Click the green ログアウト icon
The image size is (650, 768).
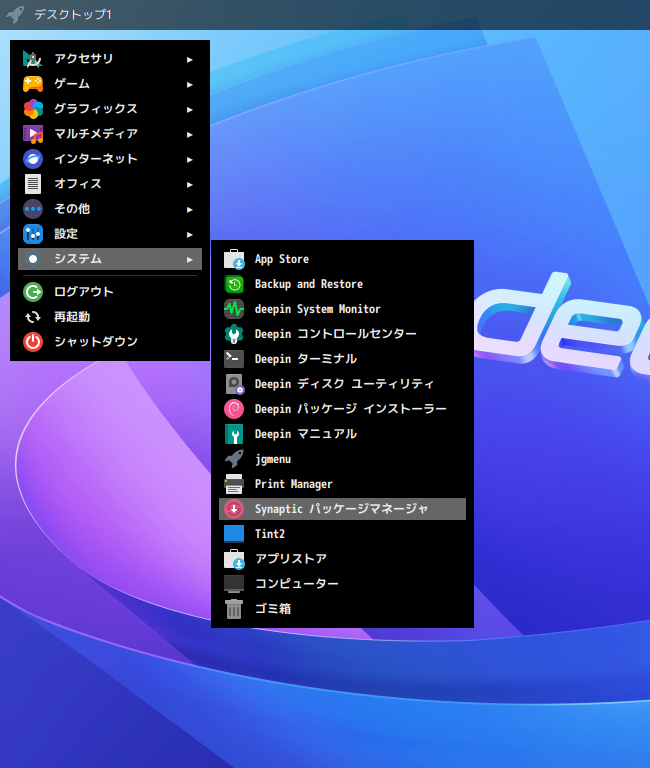(x=33, y=292)
